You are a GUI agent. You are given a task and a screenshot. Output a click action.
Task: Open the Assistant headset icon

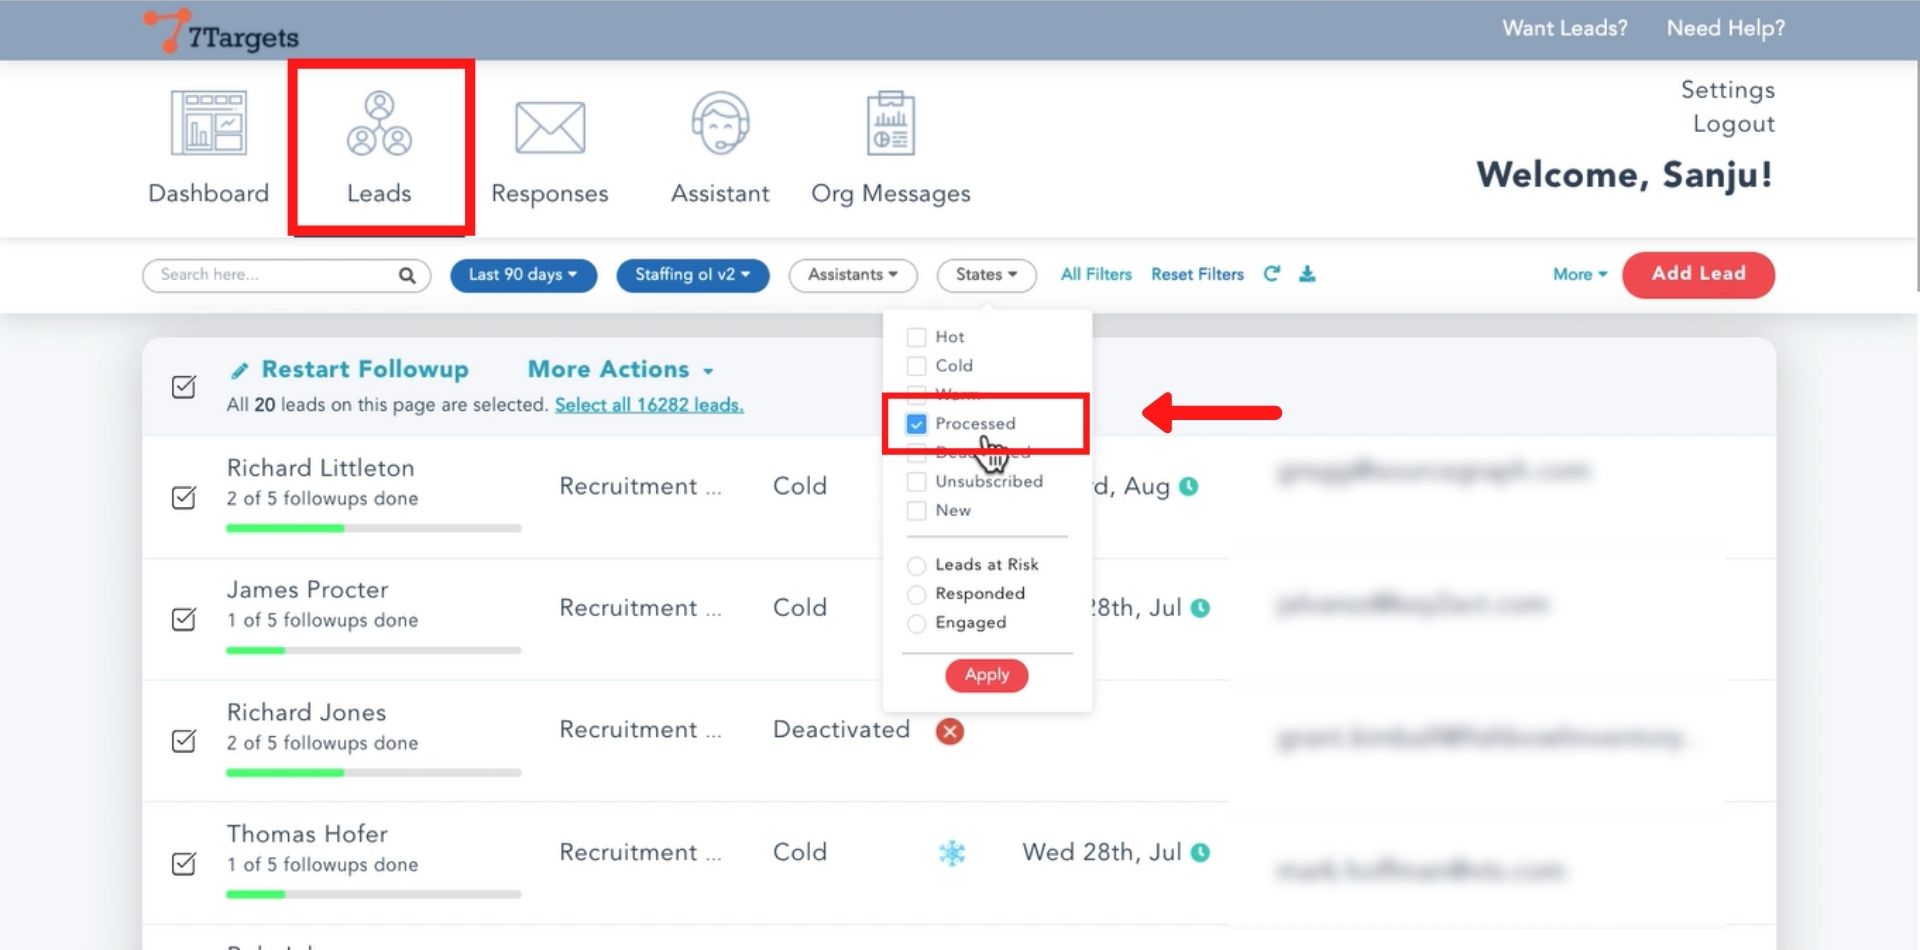coord(720,123)
